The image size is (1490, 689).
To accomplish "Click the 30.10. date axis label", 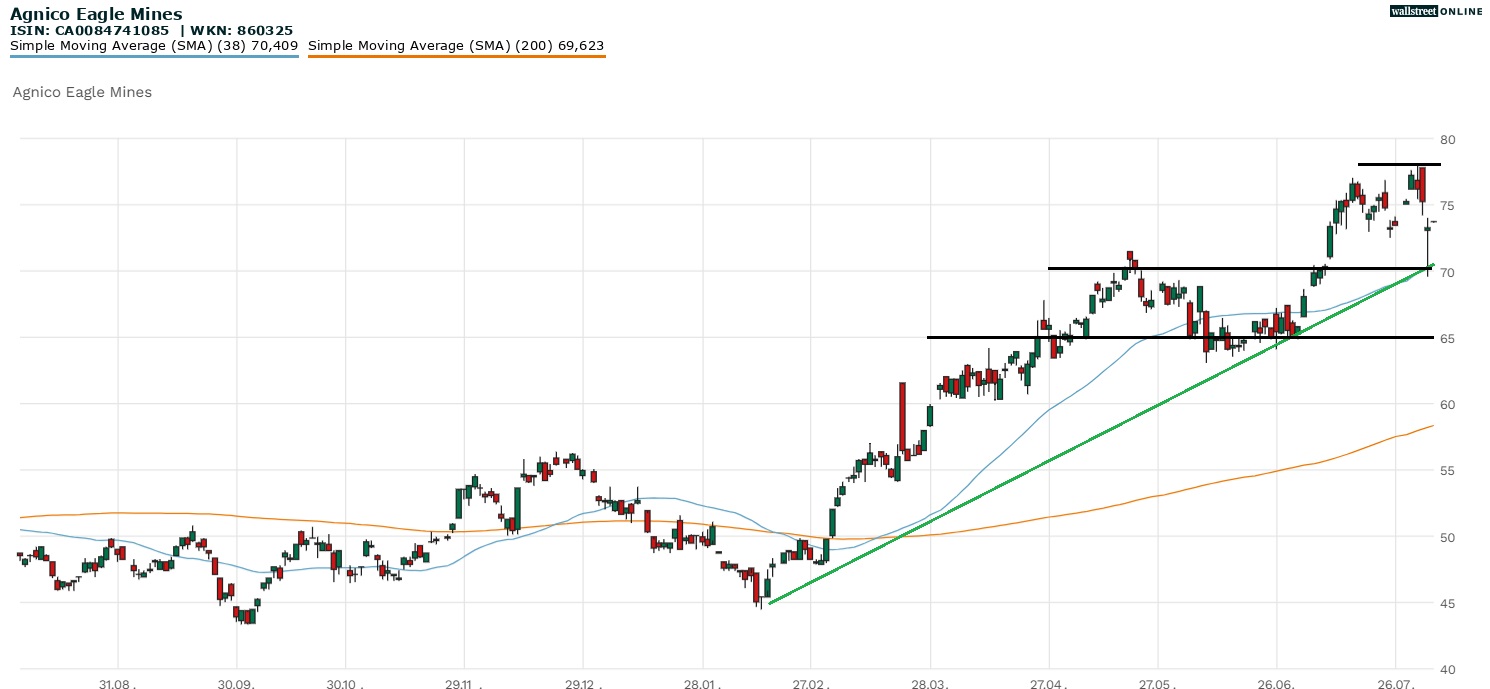I will coord(345,683).
